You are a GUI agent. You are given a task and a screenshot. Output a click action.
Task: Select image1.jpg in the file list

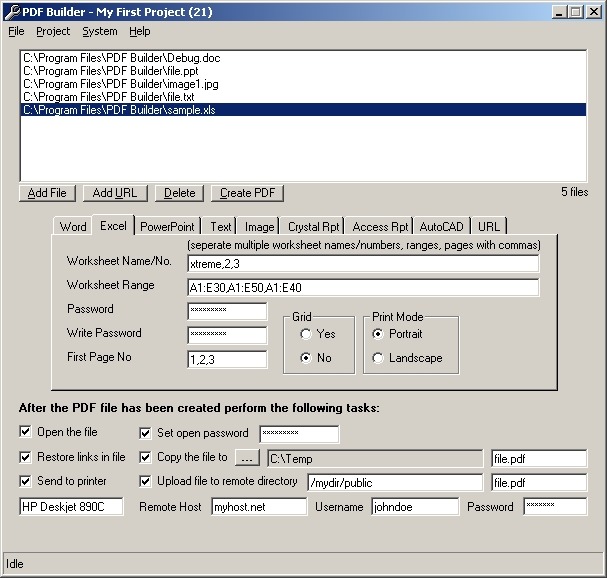pos(303,84)
